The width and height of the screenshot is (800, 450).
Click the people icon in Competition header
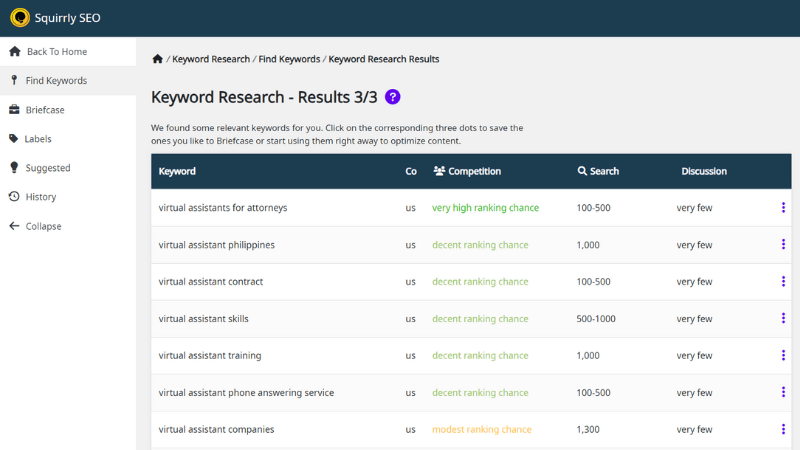pos(439,170)
